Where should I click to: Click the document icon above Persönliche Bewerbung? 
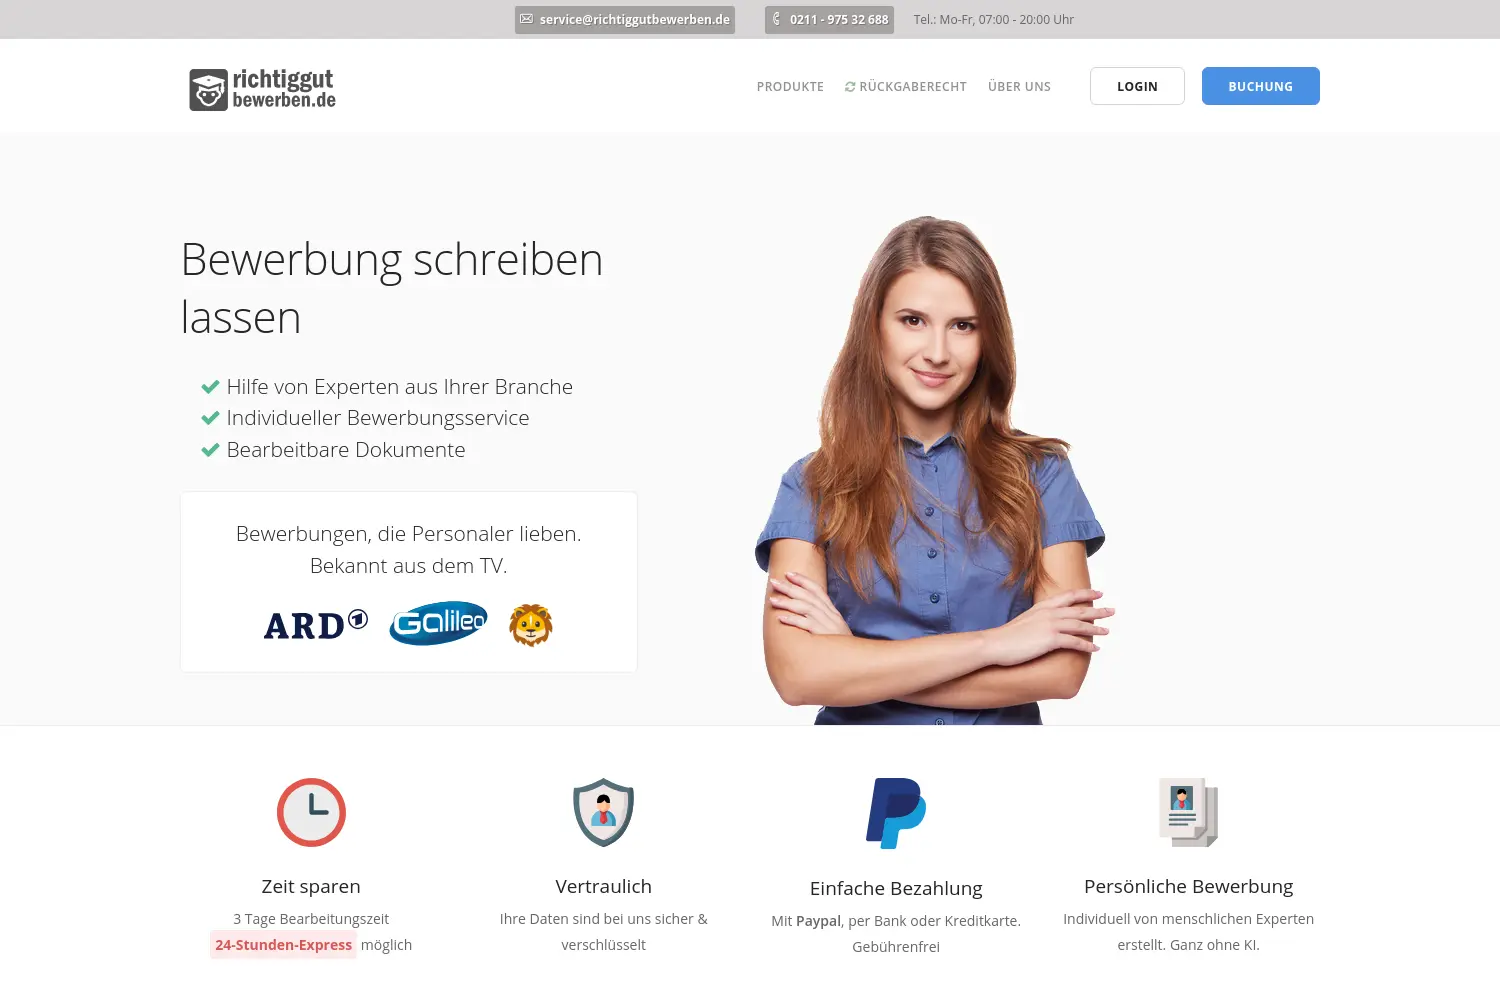tap(1188, 812)
